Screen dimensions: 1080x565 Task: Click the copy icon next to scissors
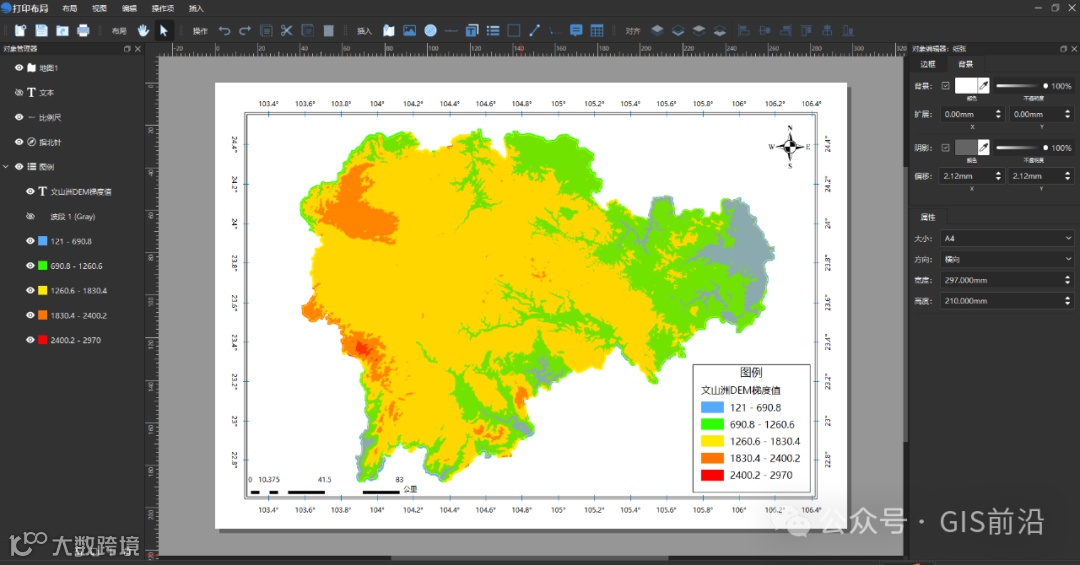[x=308, y=30]
